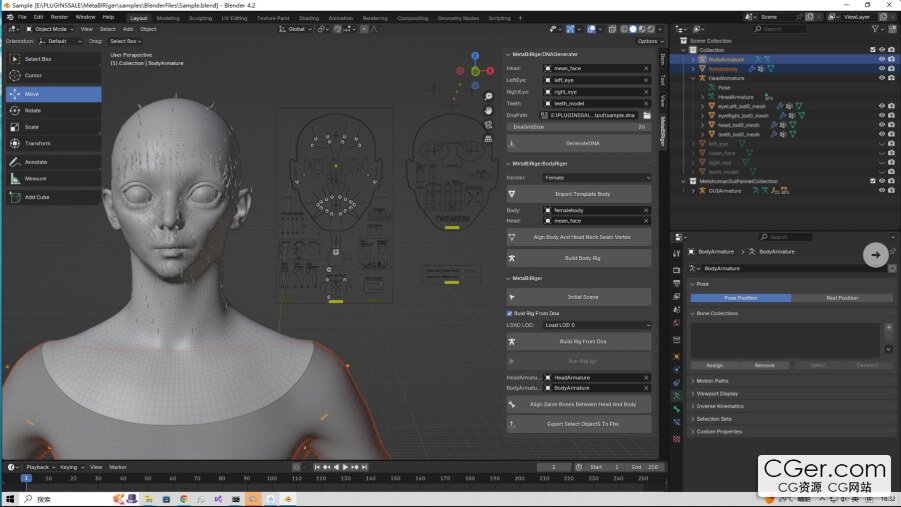The width and height of the screenshot is (901, 507).
Task: Toggle the Build Rig From Dna checkbox
Action: pyautogui.click(x=510, y=313)
